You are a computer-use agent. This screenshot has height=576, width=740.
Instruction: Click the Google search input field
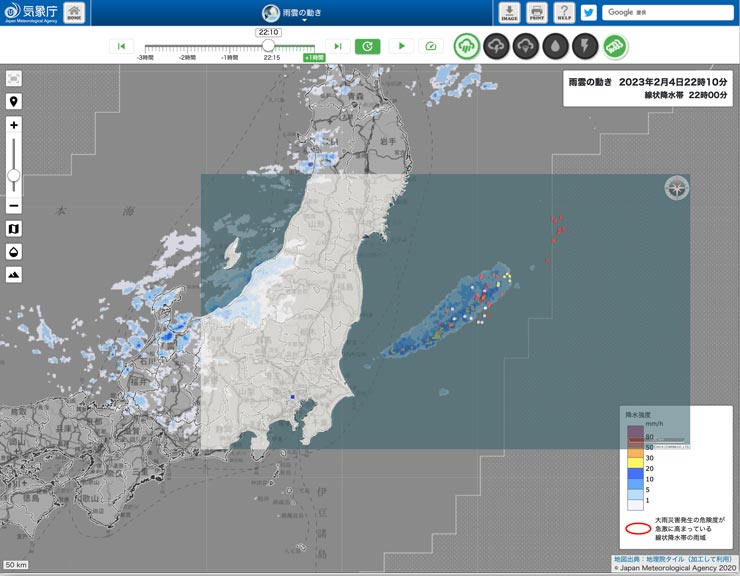(x=668, y=12)
